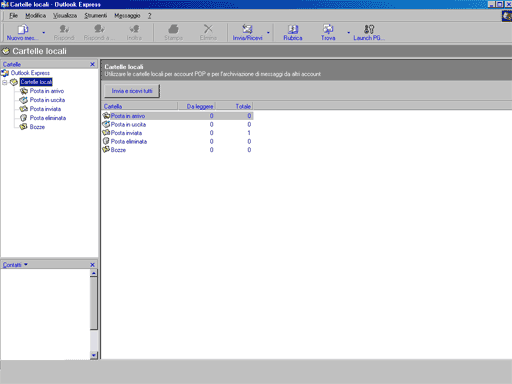Click the Invia e ricevi tutti button

click(x=132, y=91)
